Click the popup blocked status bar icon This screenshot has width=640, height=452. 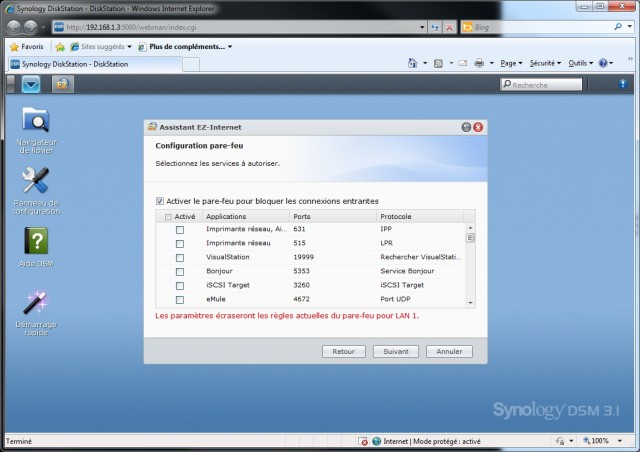pyautogui.click(x=362, y=441)
